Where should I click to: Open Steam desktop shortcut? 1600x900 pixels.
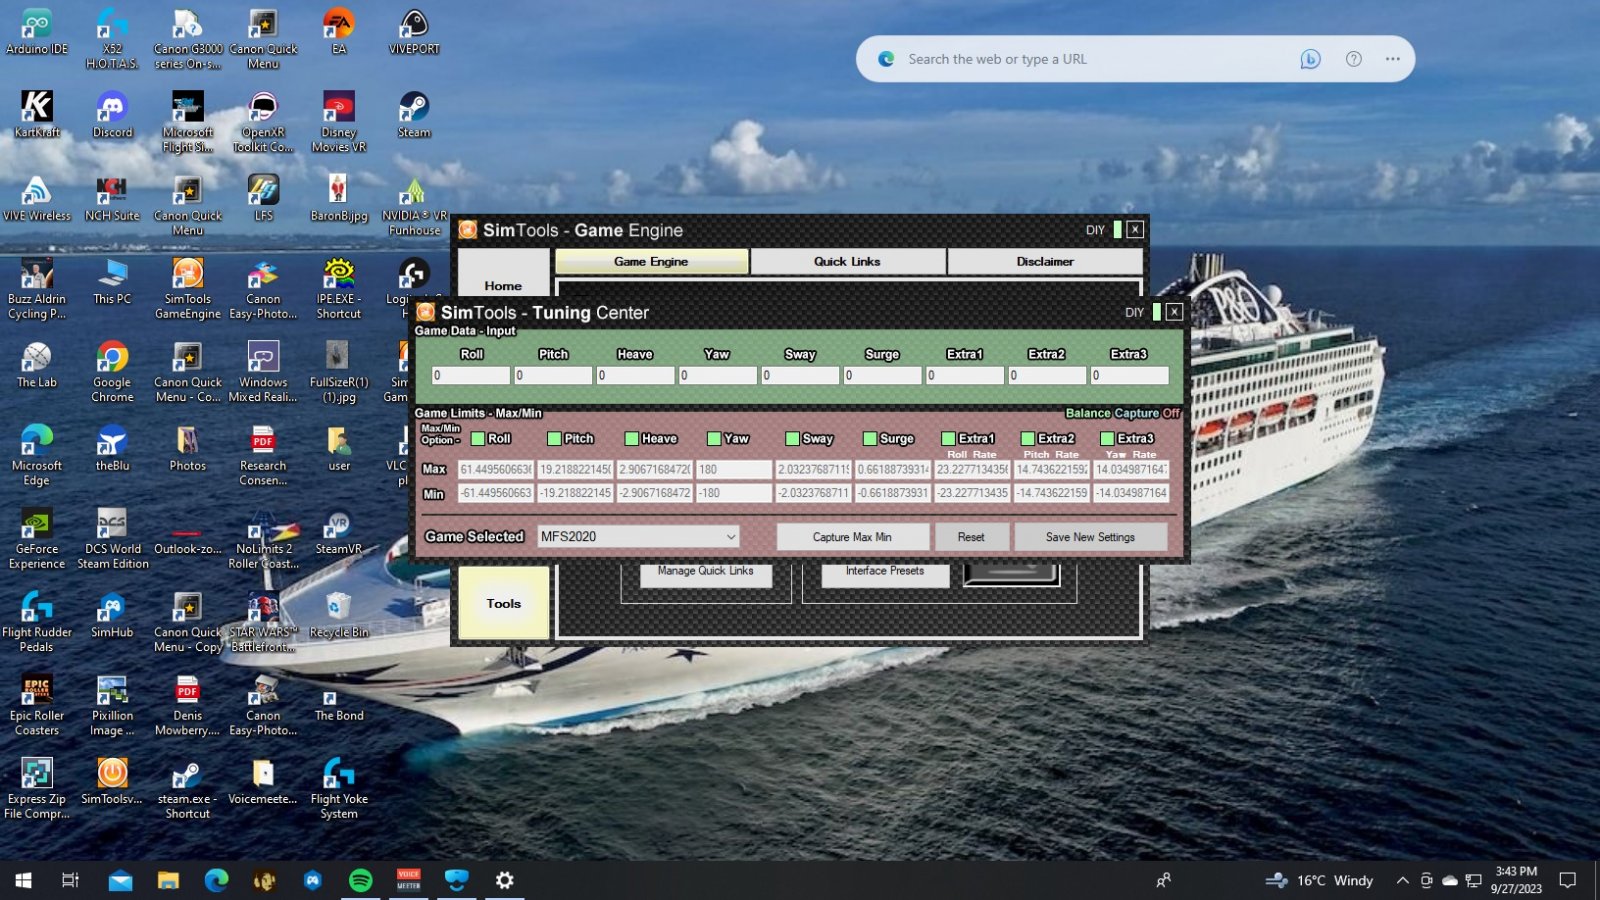click(413, 115)
